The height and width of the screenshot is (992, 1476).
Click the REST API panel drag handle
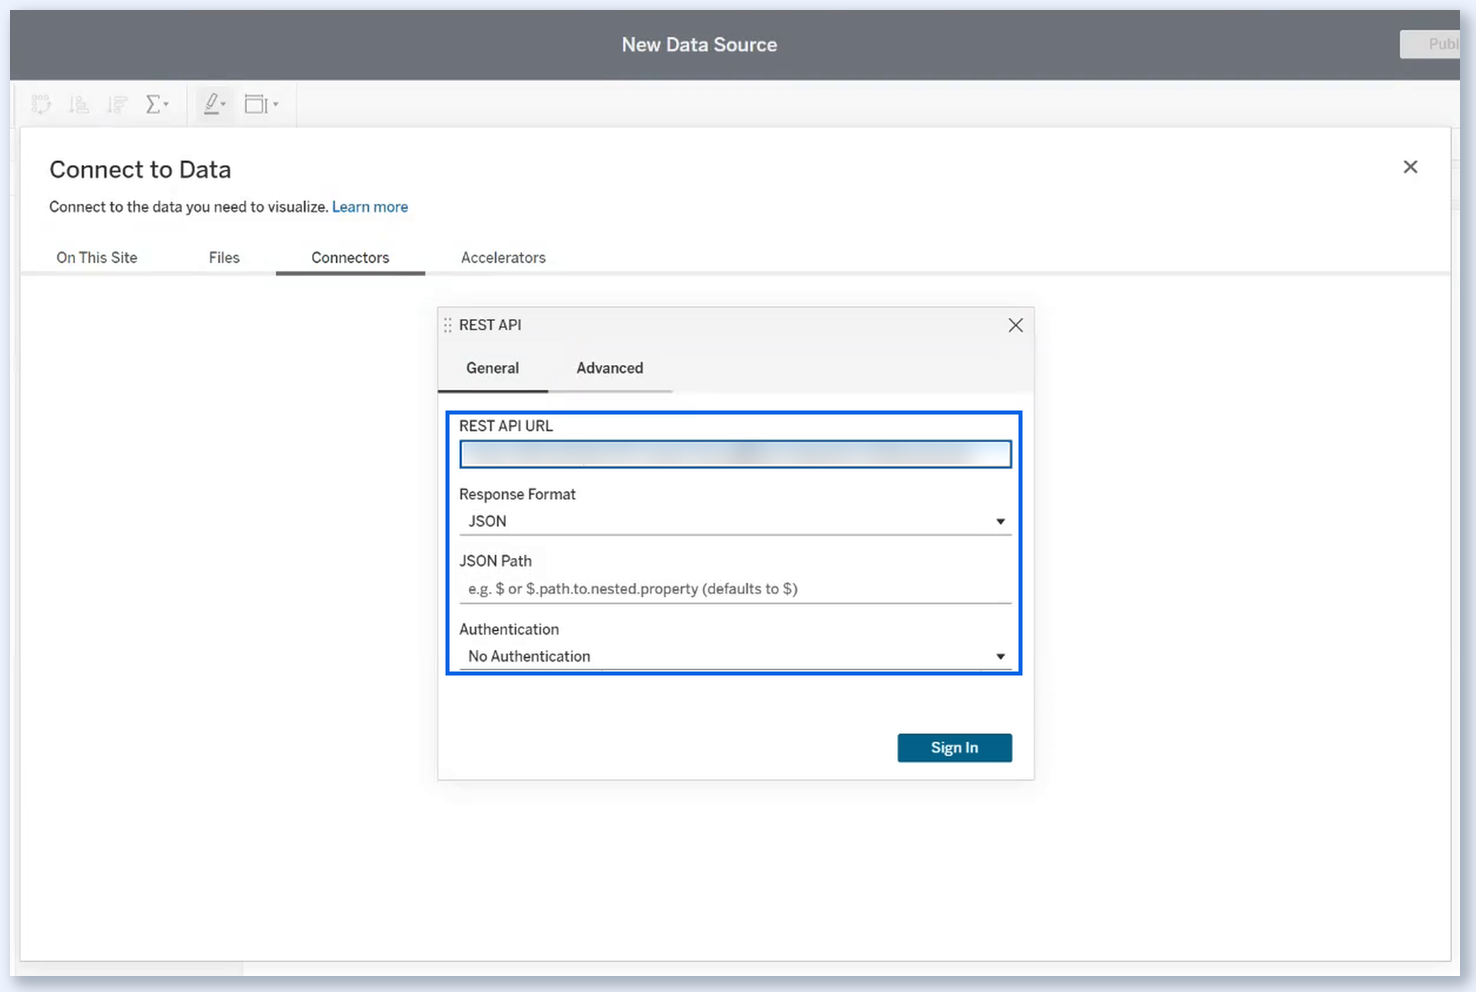[x=447, y=325]
